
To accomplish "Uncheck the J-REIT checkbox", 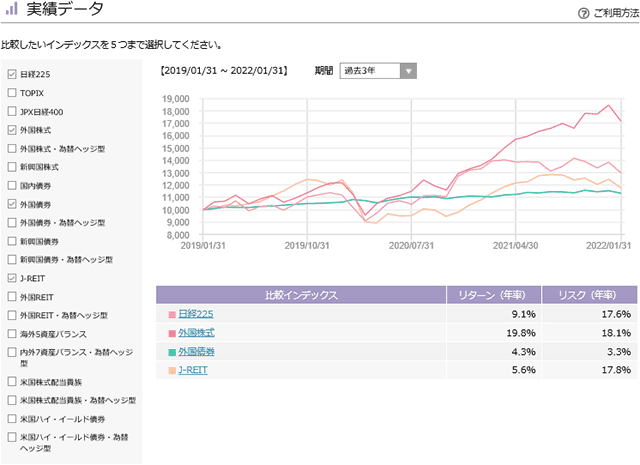I will coord(12,278).
